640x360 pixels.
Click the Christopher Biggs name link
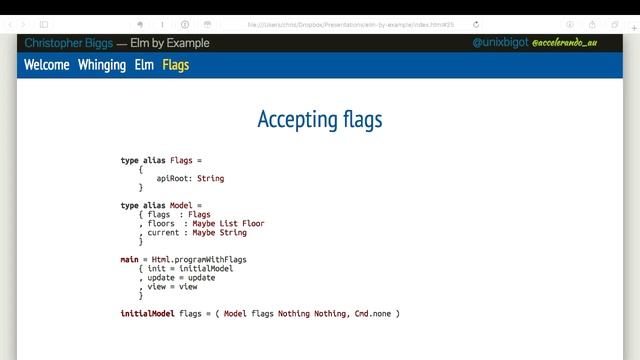(x=69, y=43)
